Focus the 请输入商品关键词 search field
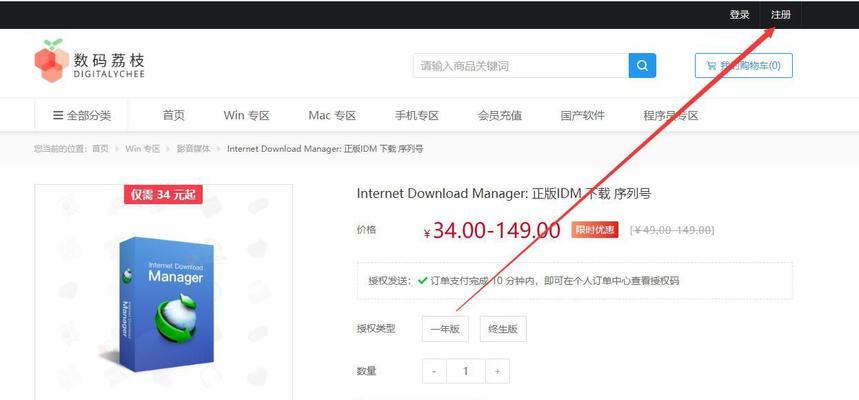859x400 pixels. point(521,66)
